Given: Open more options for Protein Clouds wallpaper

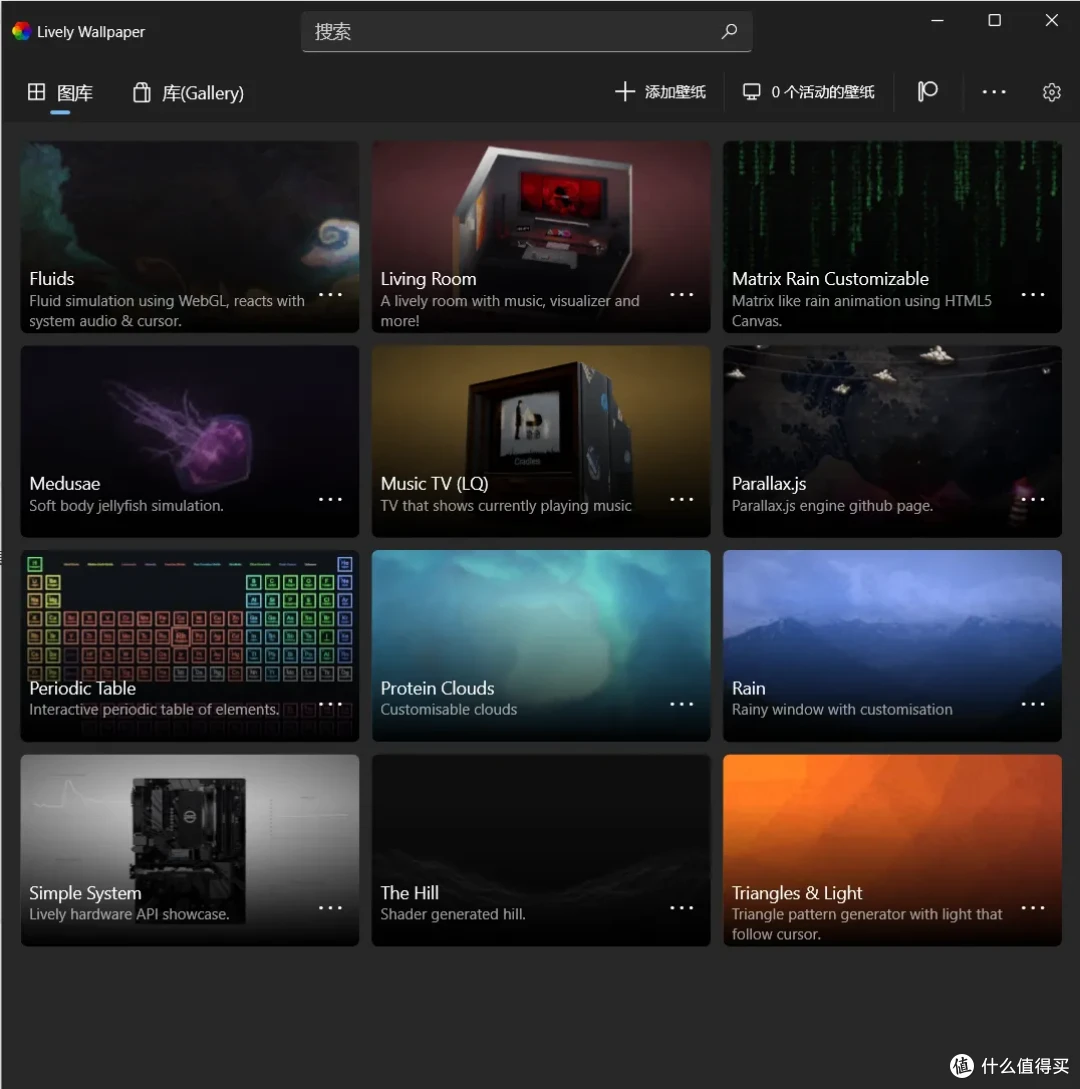Looking at the screenshot, I should (681, 704).
